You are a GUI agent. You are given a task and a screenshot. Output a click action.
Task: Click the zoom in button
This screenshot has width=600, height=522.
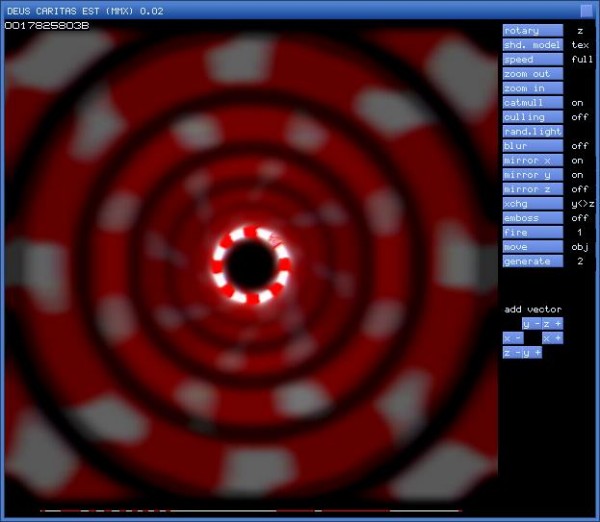coord(532,88)
